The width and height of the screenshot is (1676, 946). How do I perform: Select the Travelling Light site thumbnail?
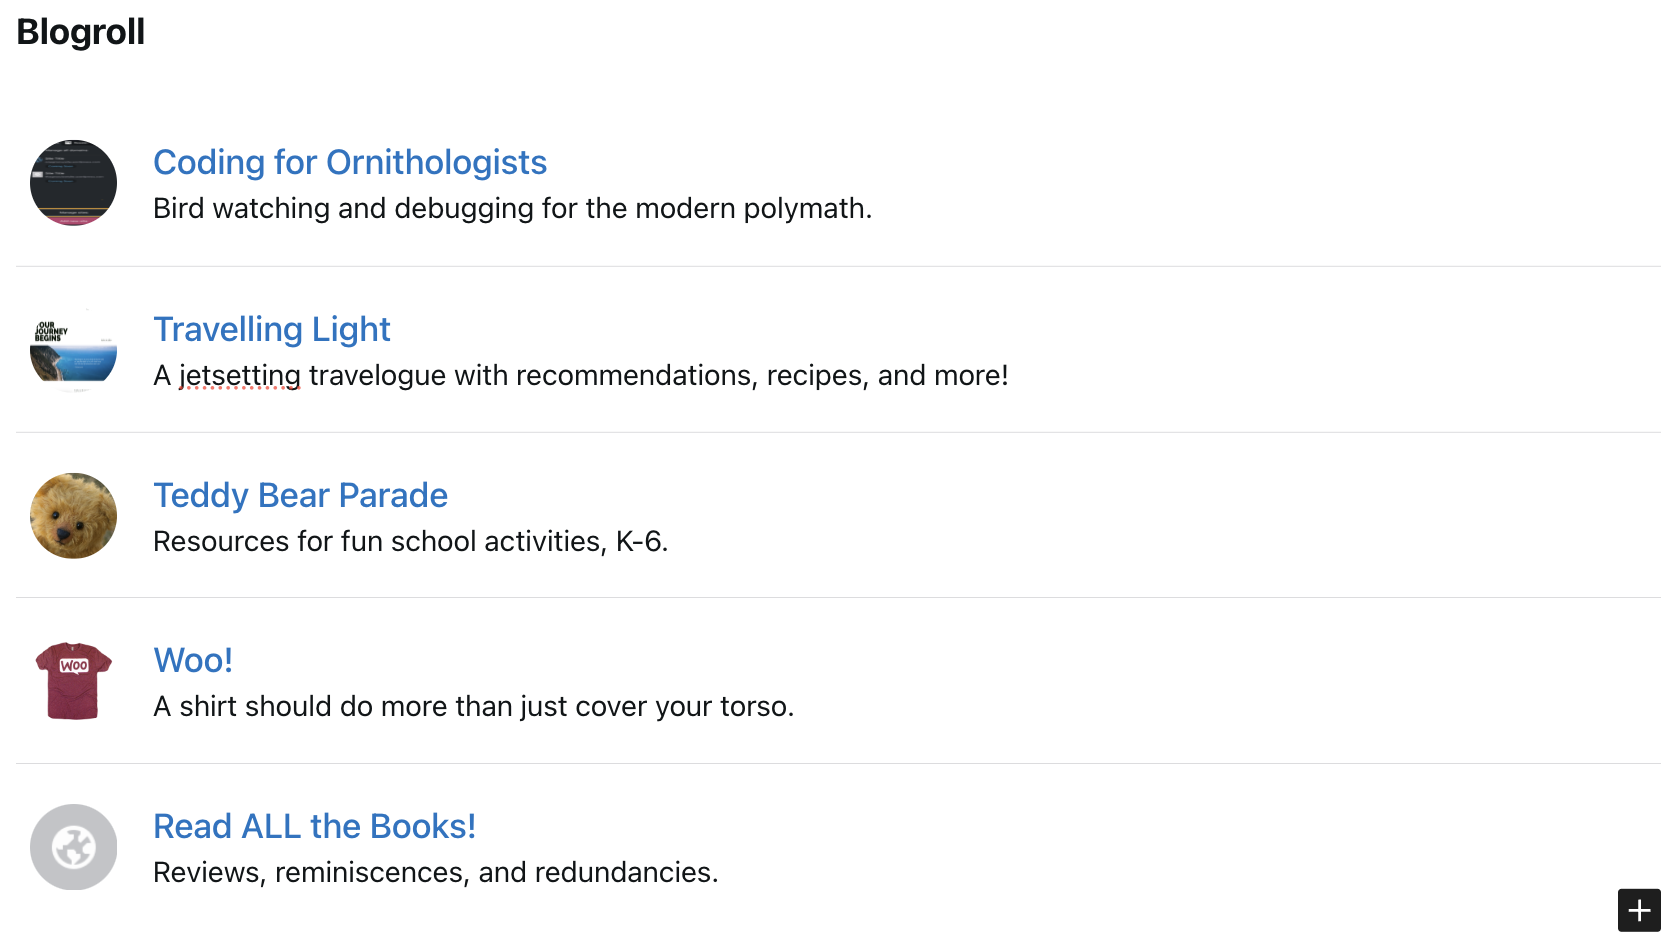pos(73,349)
